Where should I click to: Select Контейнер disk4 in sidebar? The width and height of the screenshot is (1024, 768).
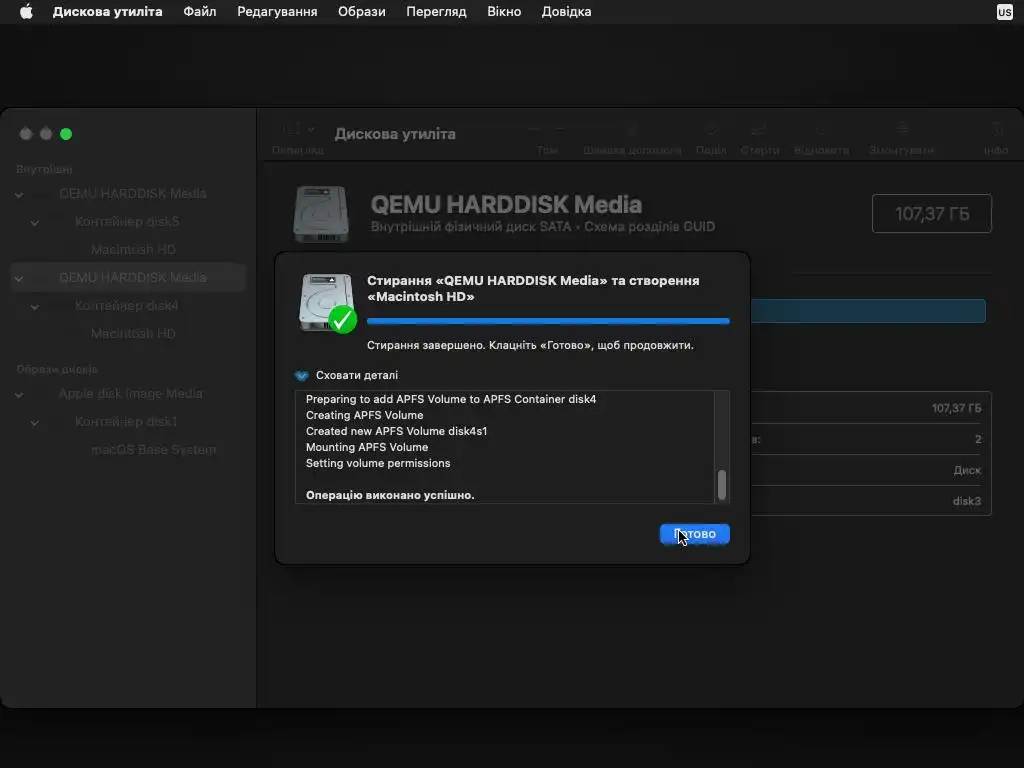click(127, 305)
